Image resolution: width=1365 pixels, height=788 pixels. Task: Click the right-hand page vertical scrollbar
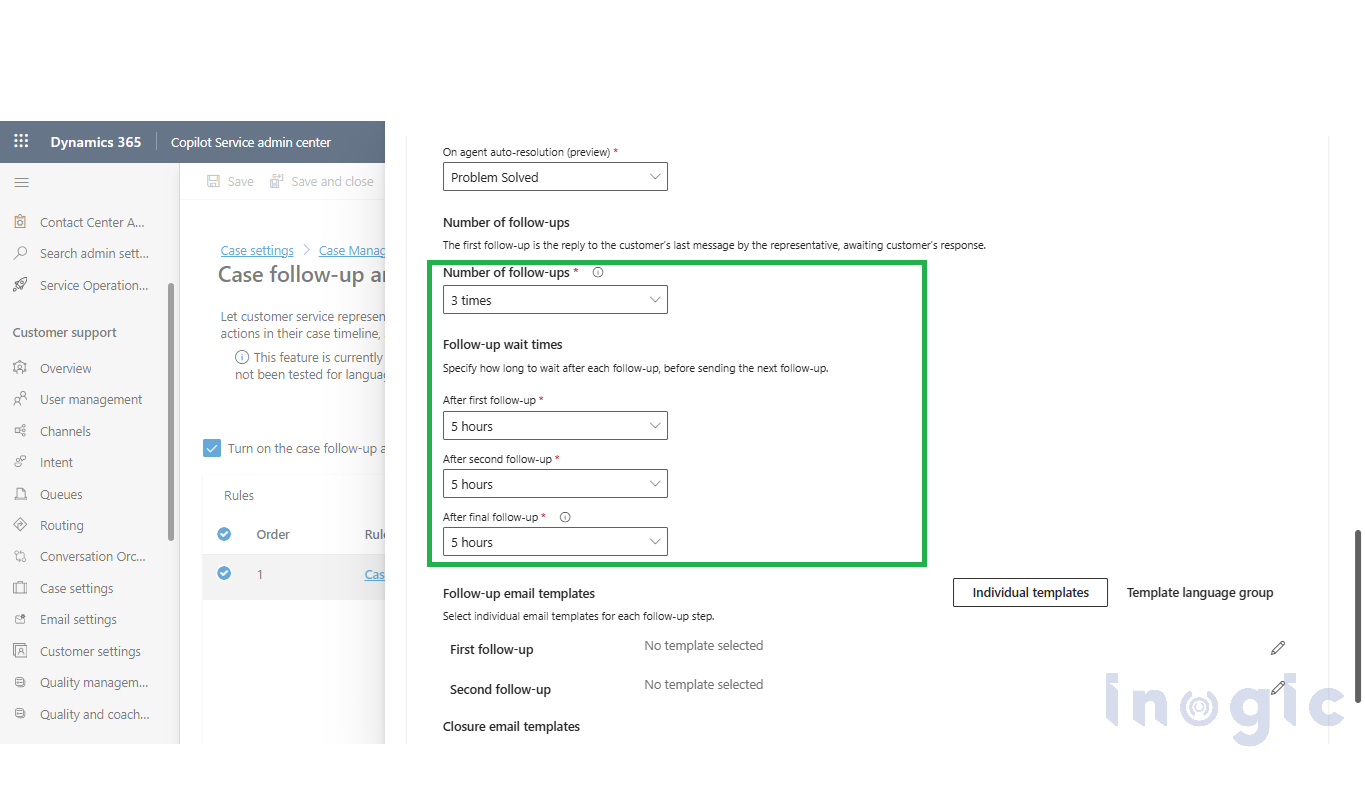(1358, 616)
